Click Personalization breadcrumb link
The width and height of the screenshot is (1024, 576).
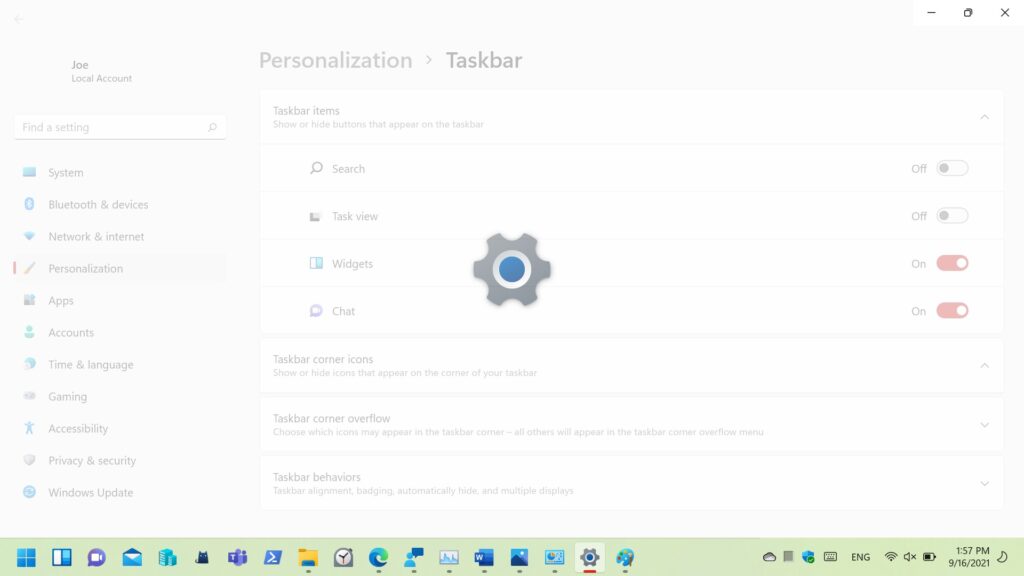(335, 60)
